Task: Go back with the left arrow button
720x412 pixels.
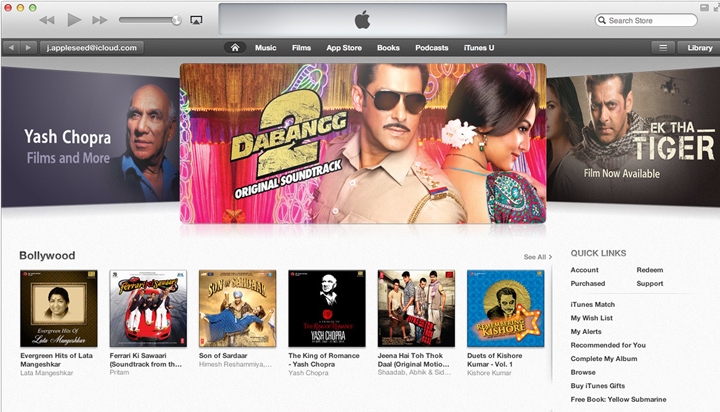Action: coord(11,48)
